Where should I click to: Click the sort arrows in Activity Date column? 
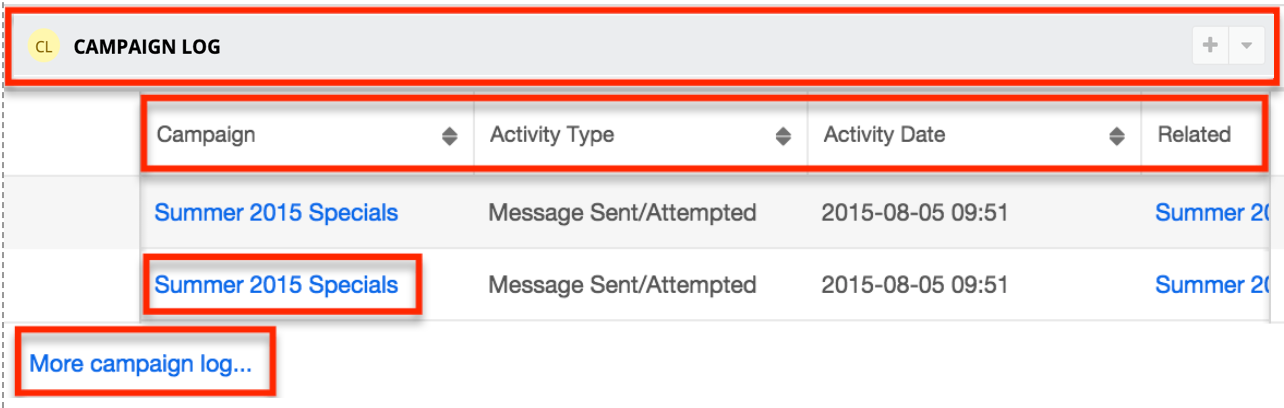click(1117, 136)
